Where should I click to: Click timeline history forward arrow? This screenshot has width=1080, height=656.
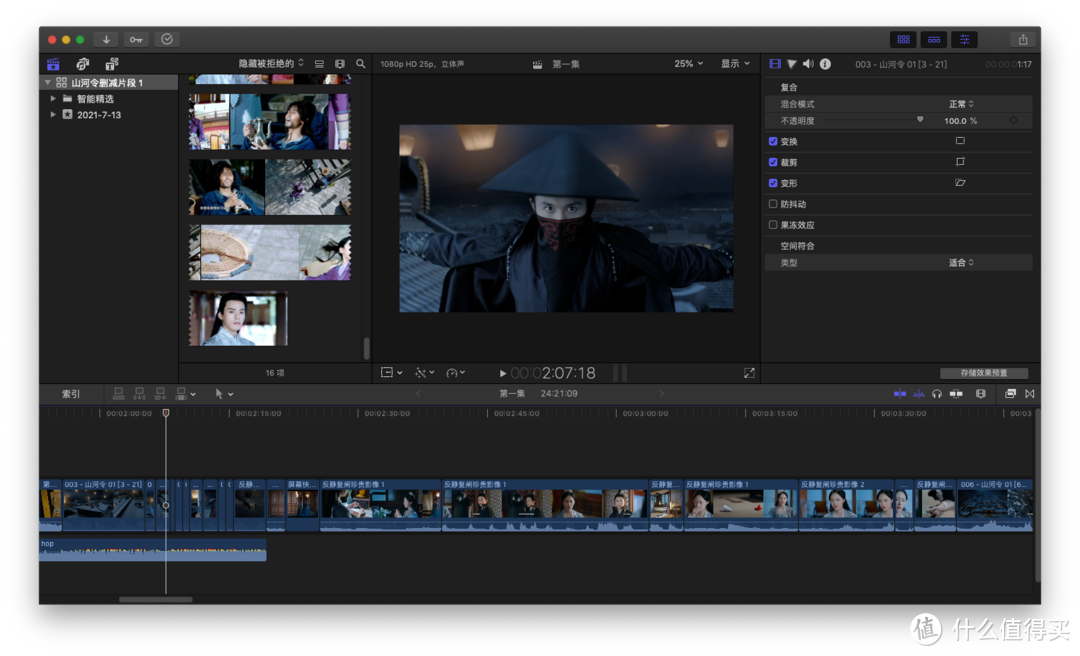[662, 393]
